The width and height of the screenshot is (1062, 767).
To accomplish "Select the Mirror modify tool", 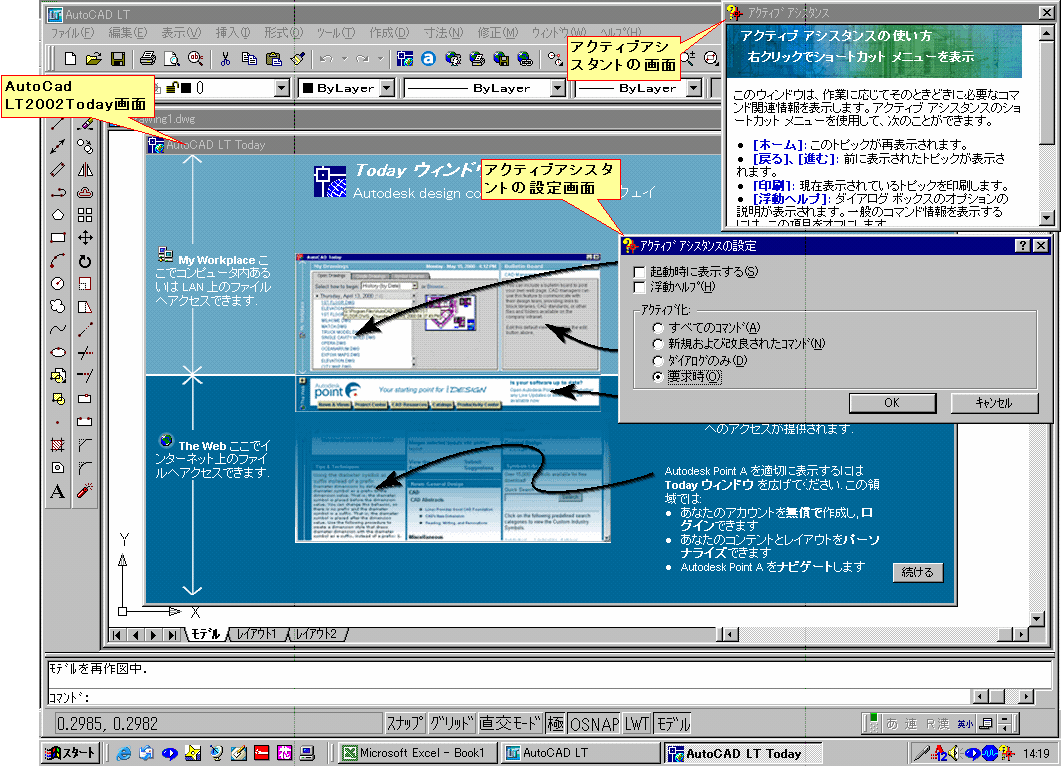I will [85, 169].
